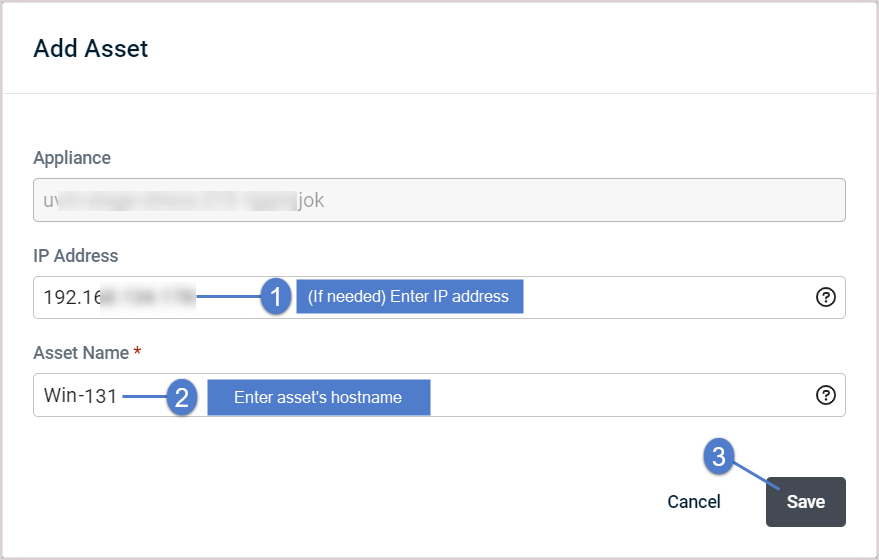Click the numbered callout circle 3
The width and height of the screenshot is (879, 560).
719,456
